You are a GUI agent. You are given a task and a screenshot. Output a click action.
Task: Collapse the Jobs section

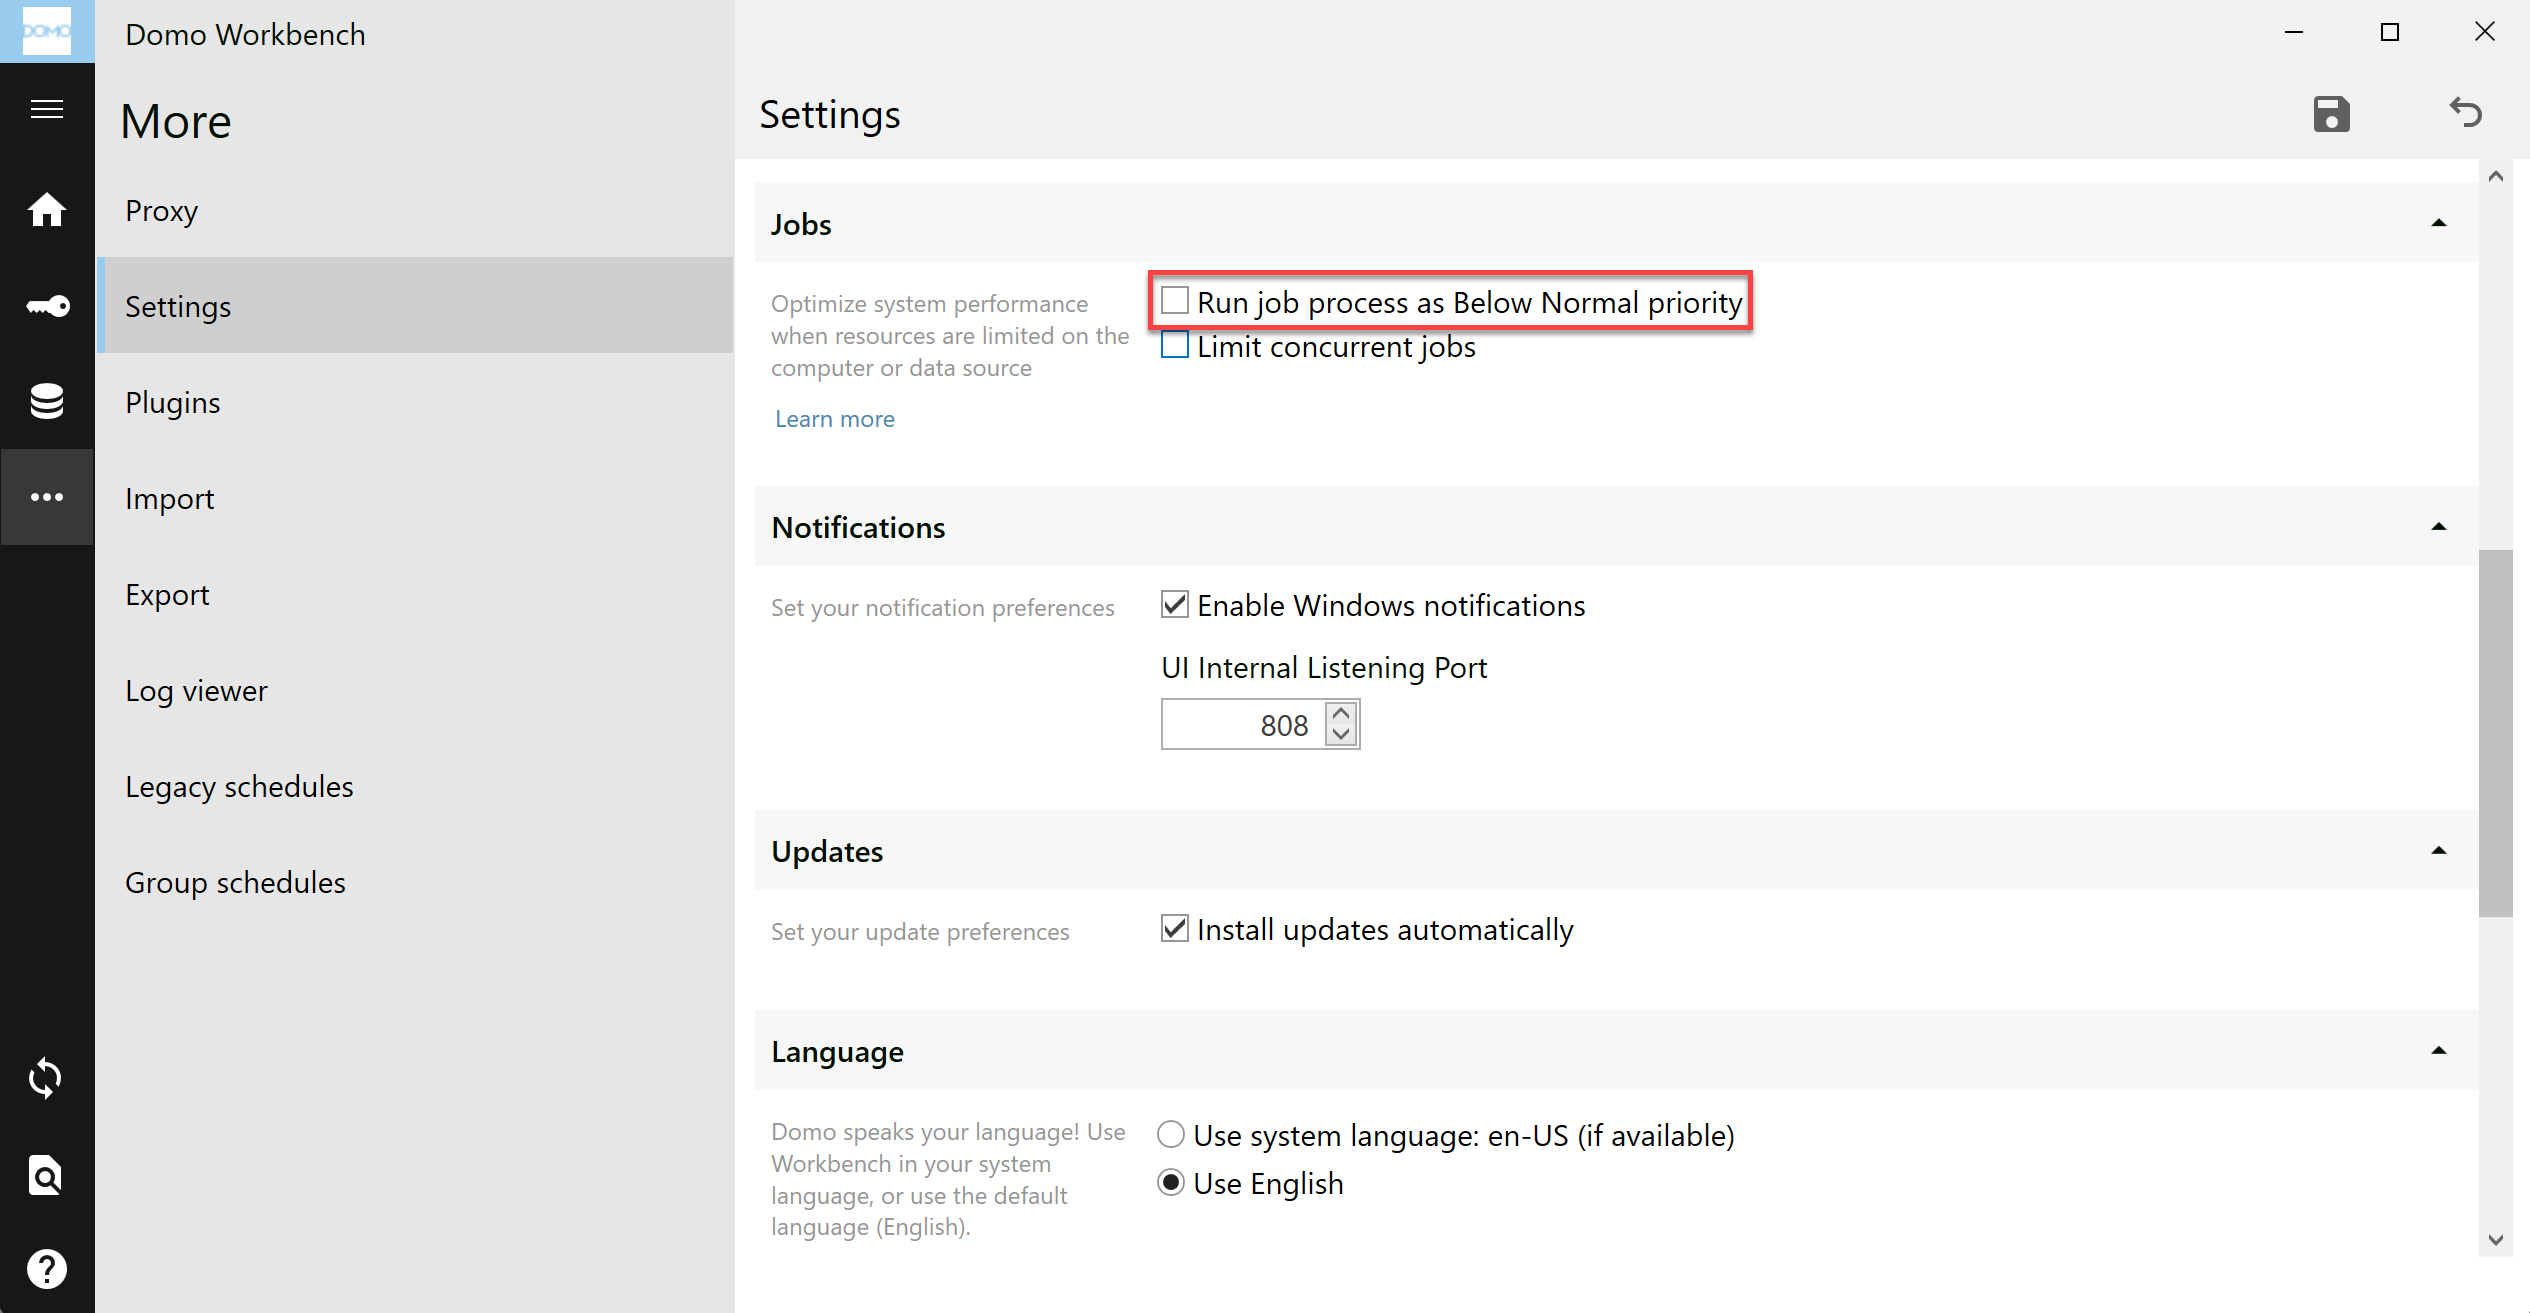2439,223
